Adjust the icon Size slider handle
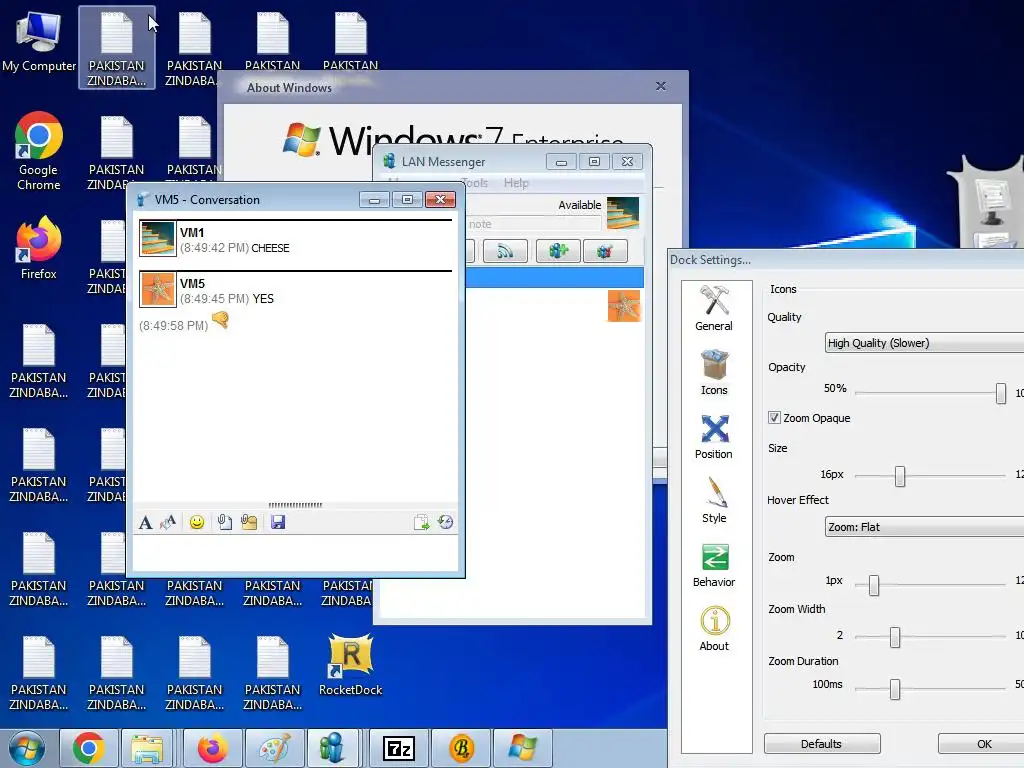 coord(900,476)
